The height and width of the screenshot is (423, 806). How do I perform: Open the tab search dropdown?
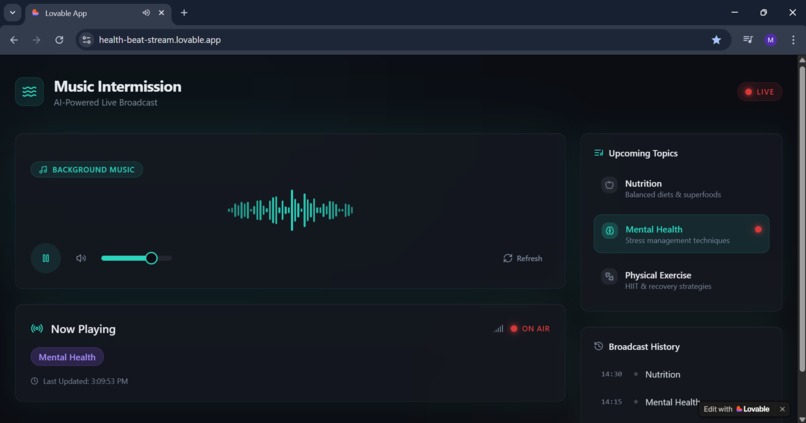coord(12,13)
